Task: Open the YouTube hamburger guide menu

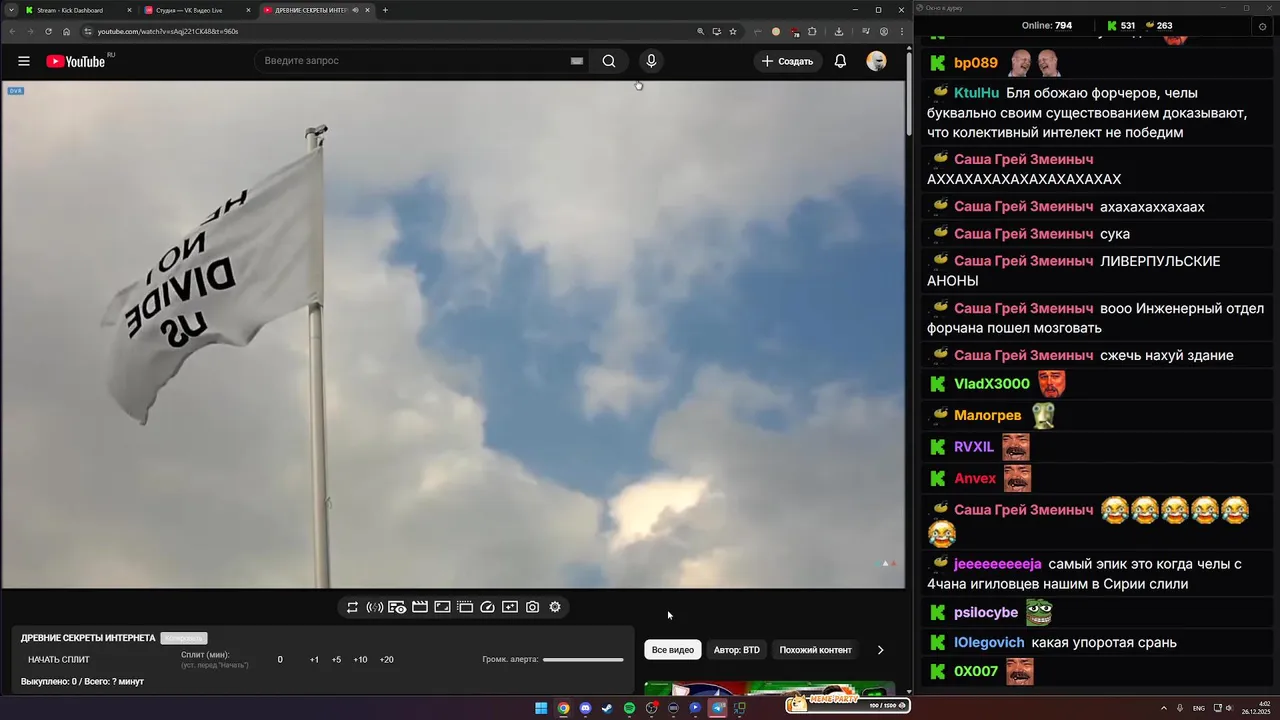Action: (x=24, y=61)
